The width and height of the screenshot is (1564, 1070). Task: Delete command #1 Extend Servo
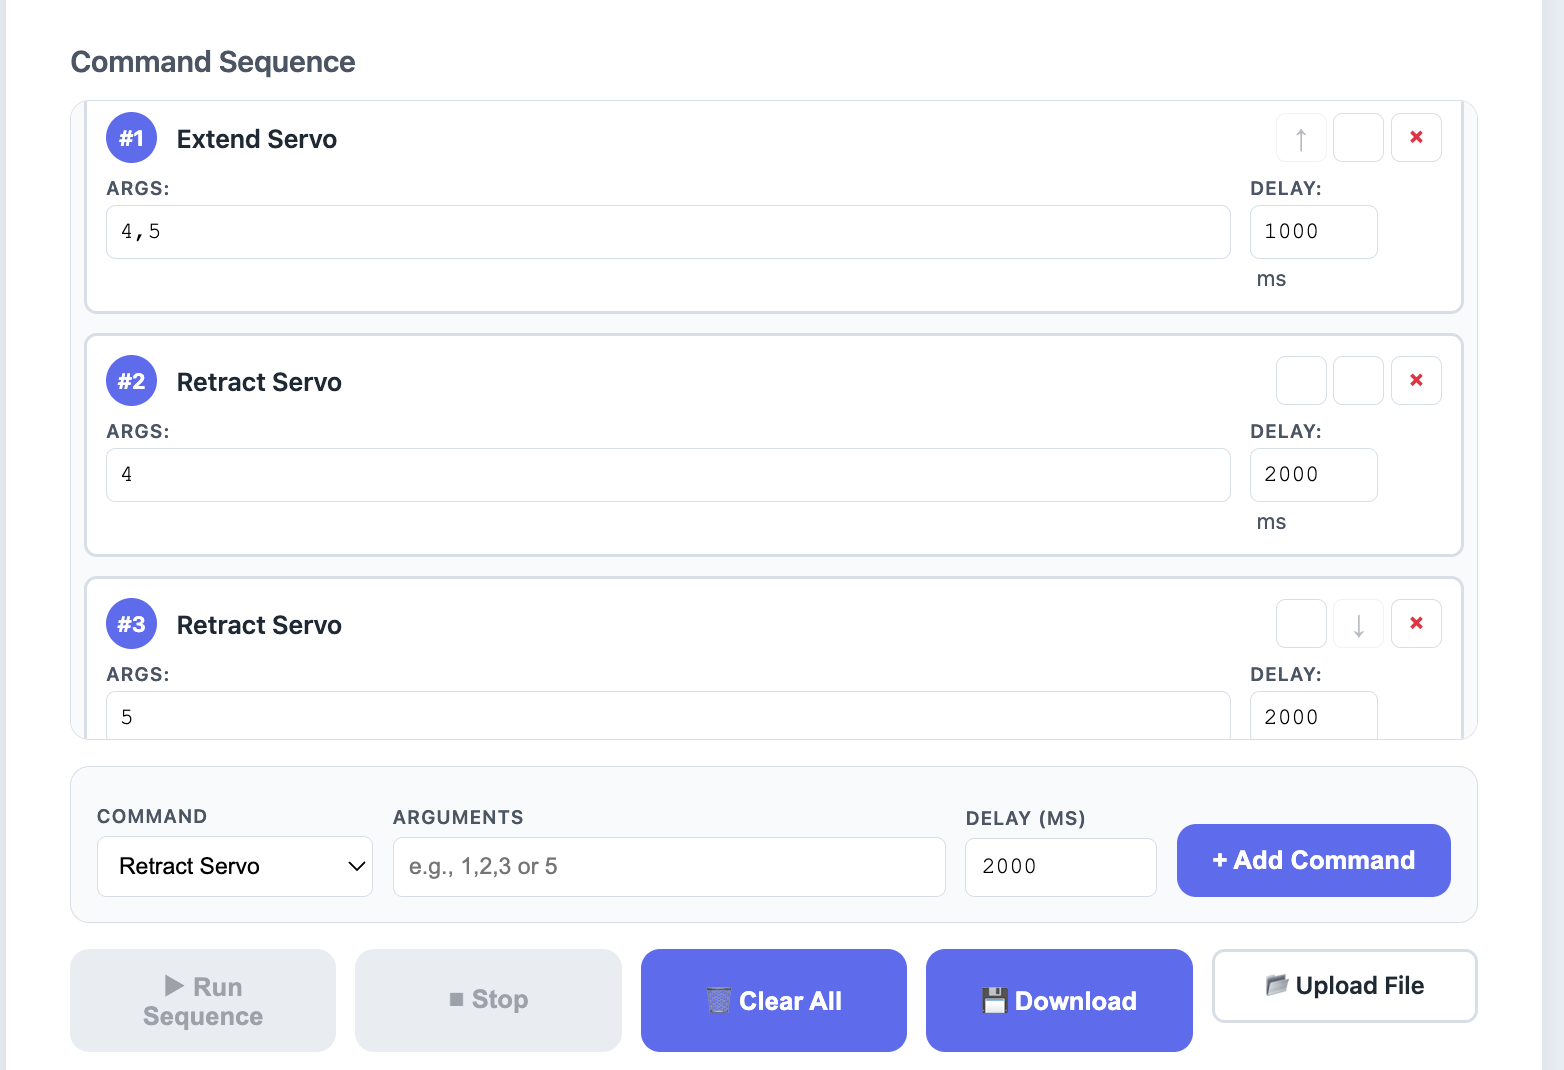point(1416,137)
